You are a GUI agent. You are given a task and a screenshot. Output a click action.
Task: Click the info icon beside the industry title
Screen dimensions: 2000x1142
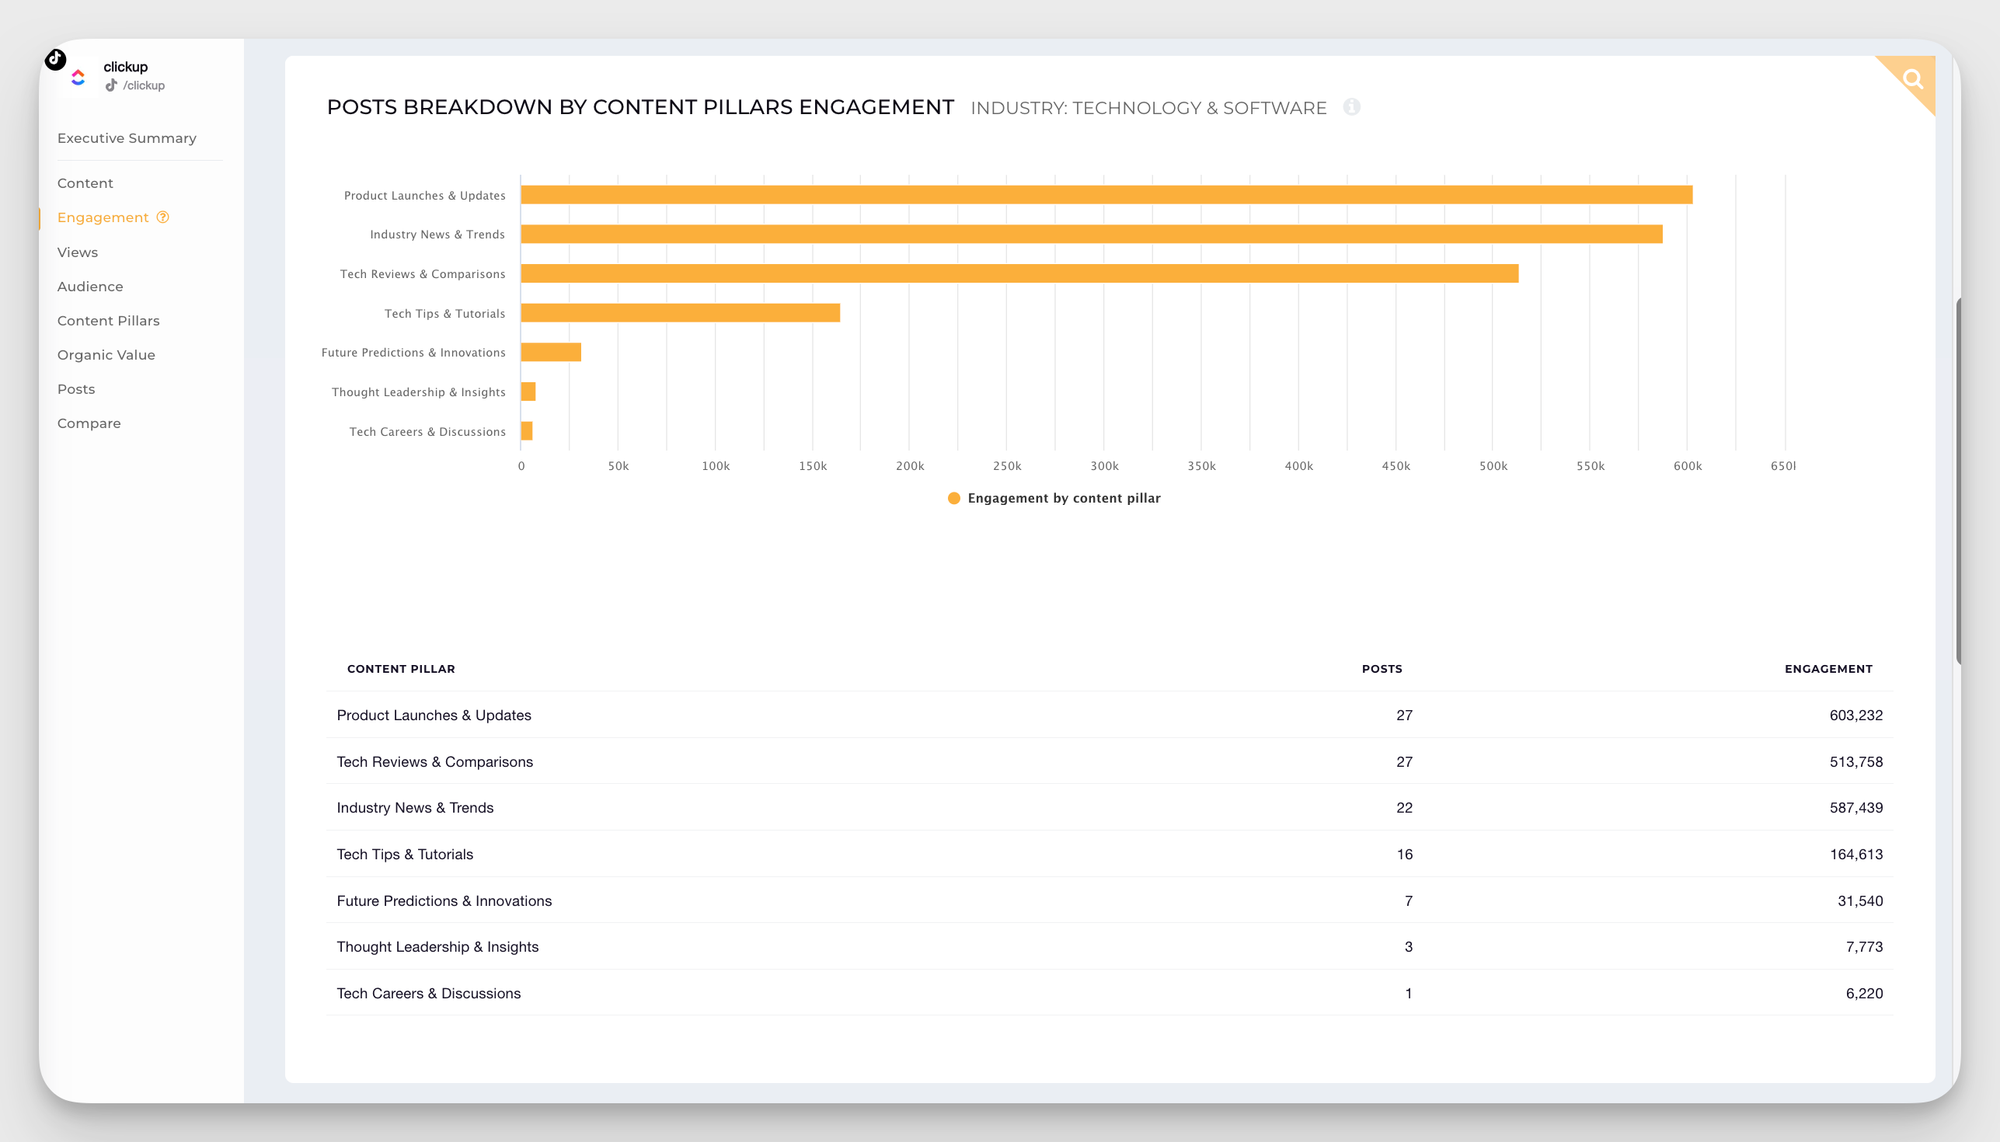point(1351,107)
